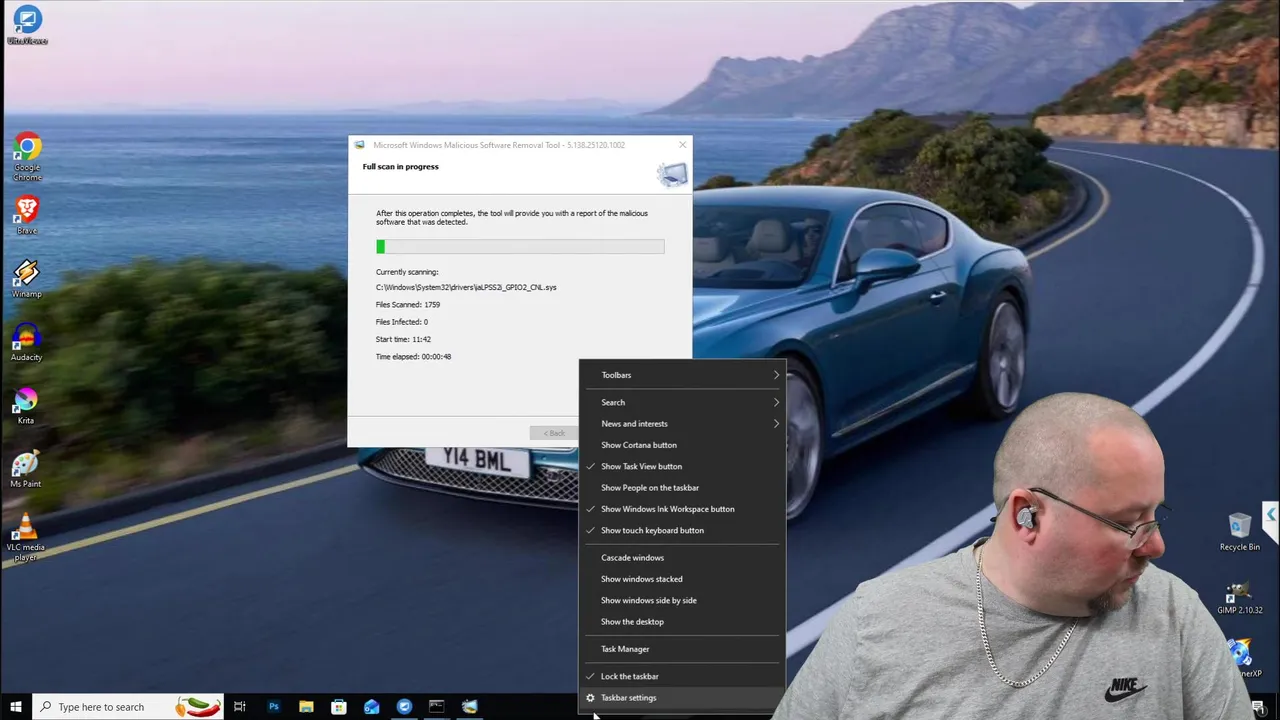
Task: Select the Winamp desktop icon
Action: 27,279
